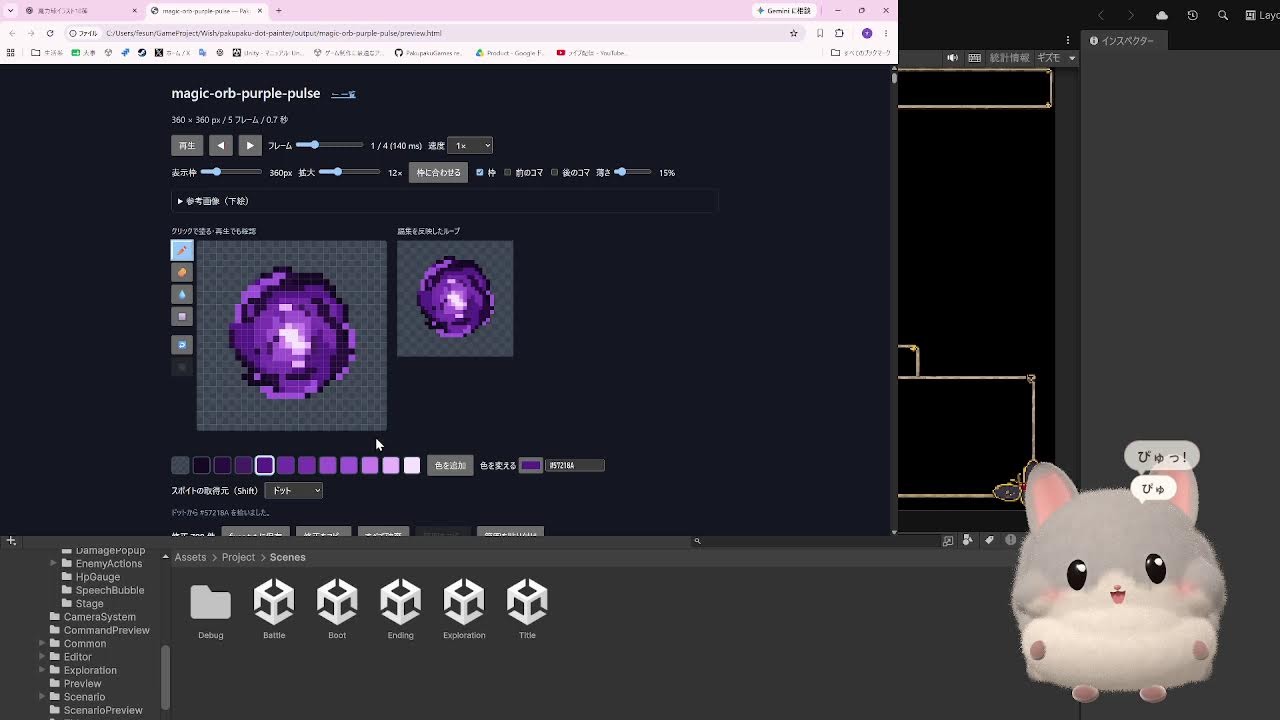Viewport: 1280px width, 720px height.
Task: Open a new browser tab
Action: (x=279, y=10)
